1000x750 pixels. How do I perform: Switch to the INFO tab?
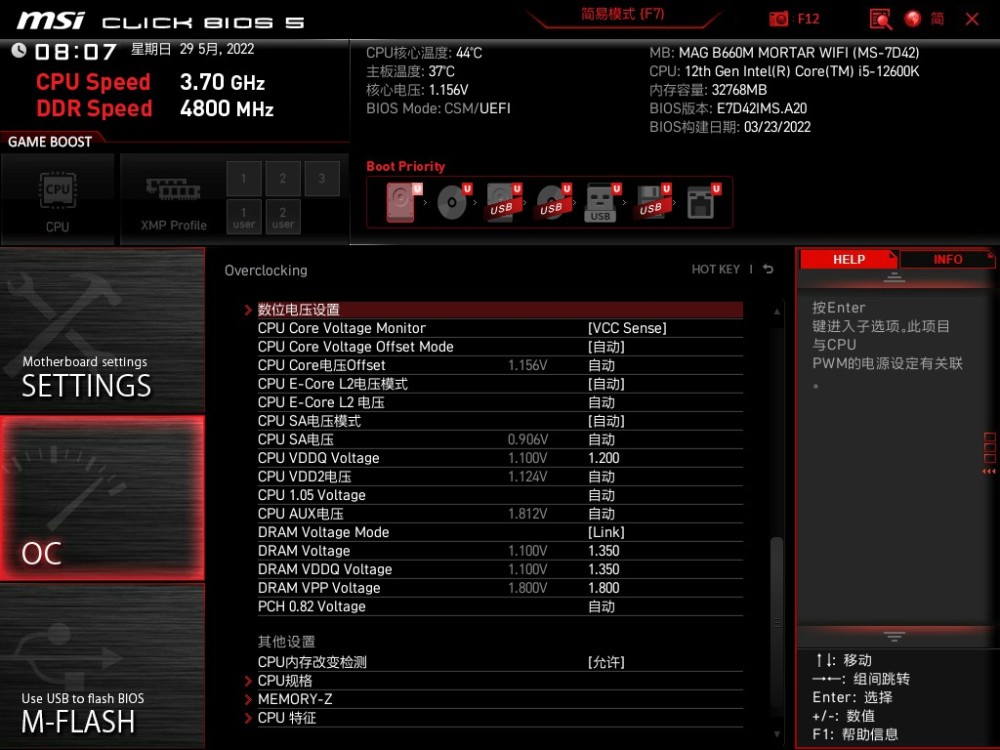coord(948,260)
